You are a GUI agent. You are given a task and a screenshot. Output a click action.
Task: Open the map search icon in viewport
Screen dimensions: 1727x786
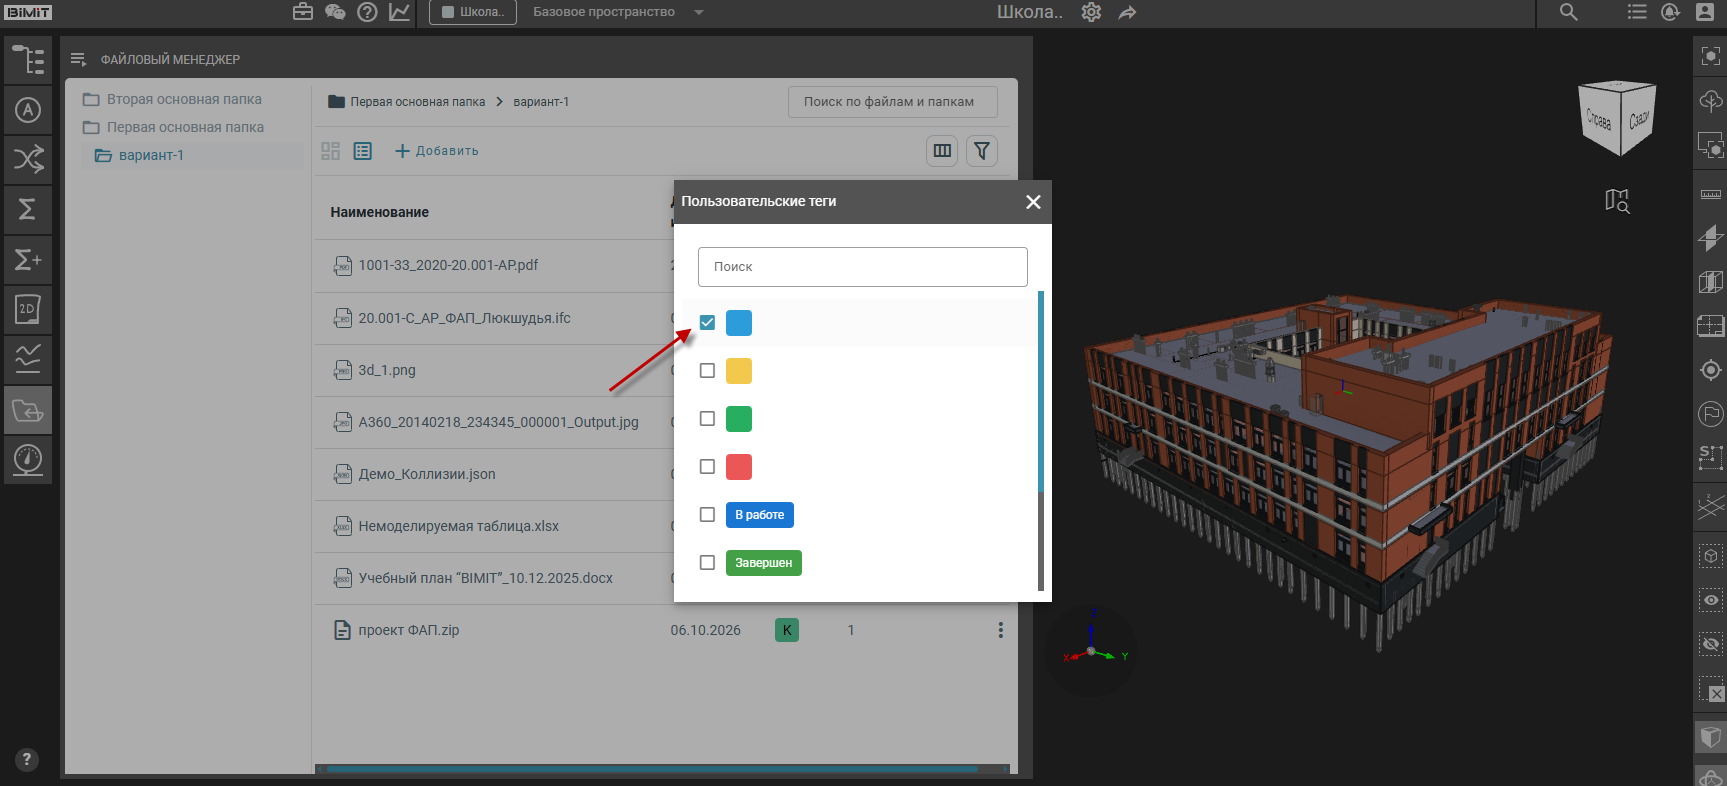[x=1617, y=201]
